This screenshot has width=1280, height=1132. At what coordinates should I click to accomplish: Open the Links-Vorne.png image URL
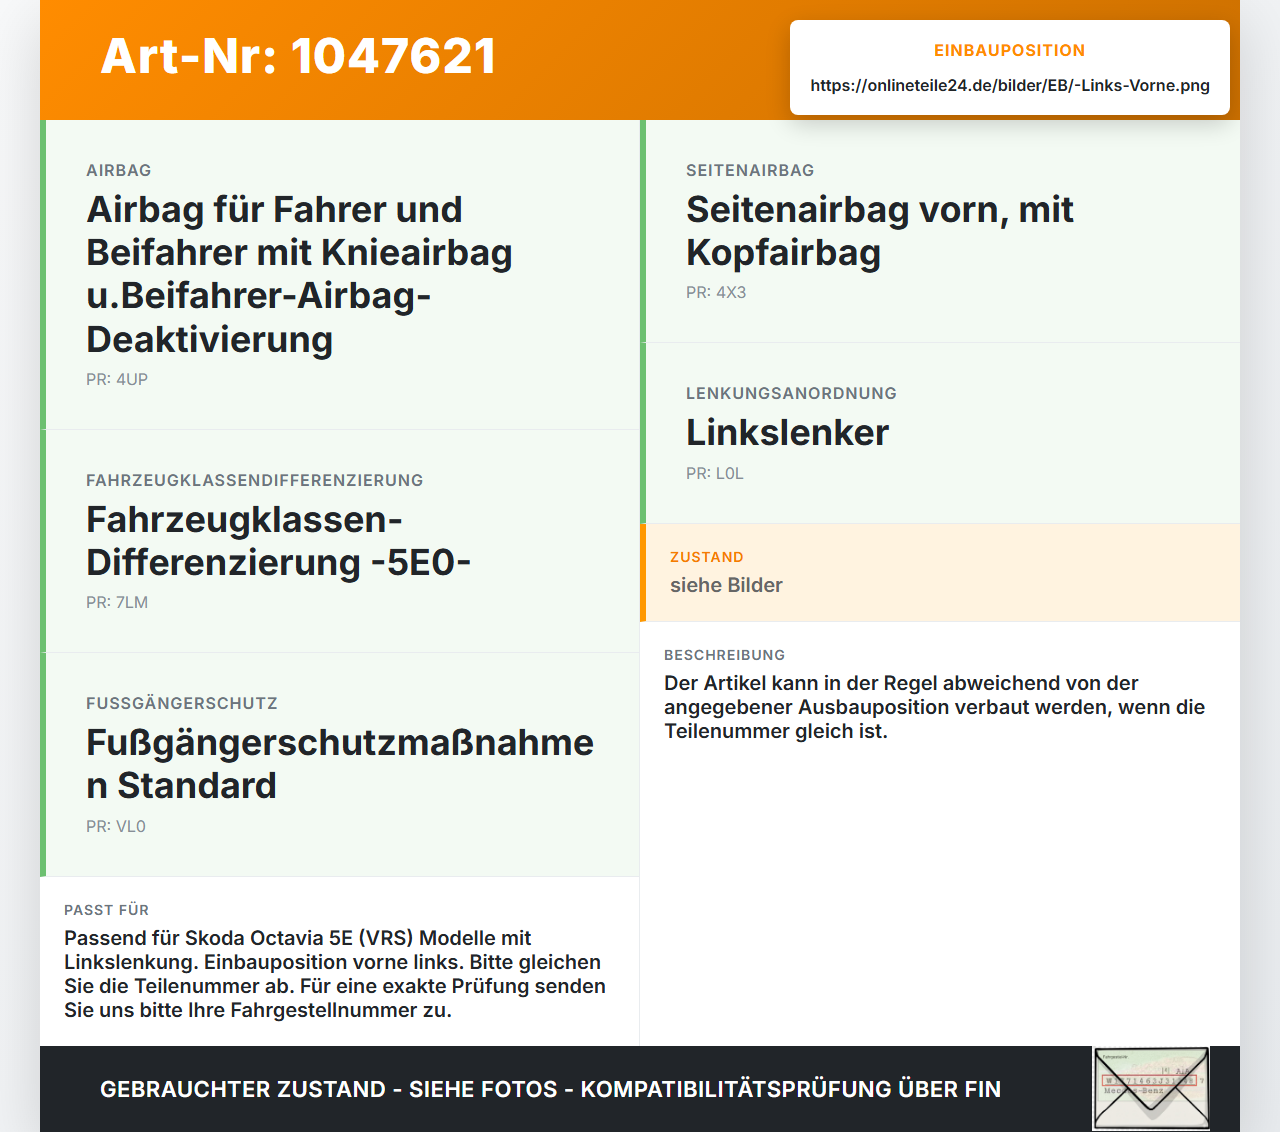[x=1010, y=85]
